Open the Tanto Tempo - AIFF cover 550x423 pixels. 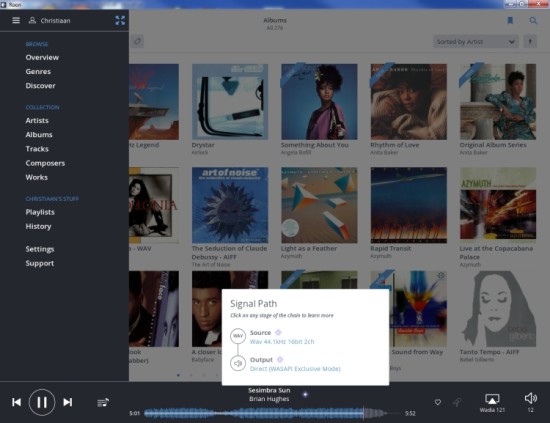[498, 309]
